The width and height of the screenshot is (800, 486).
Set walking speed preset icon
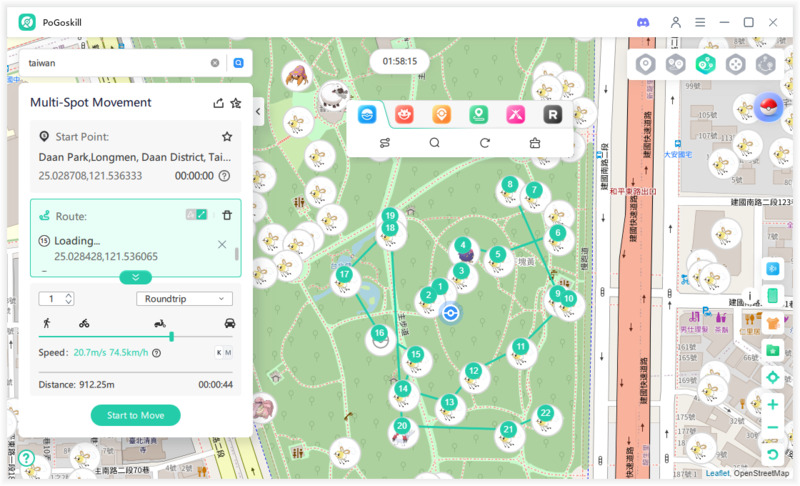point(47,323)
